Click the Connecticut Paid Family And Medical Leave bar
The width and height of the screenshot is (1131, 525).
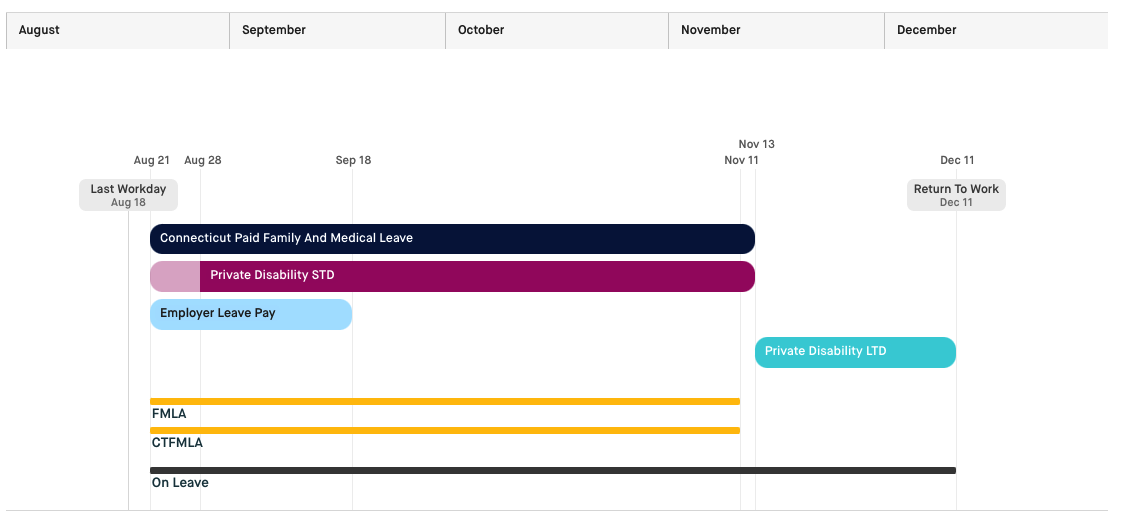pos(452,239)
